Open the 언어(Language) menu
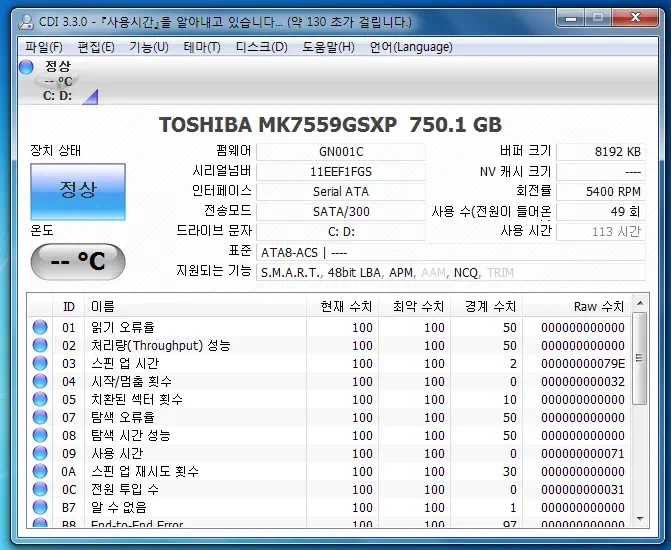Viewport: 671px width, 550px height. (411, 47)
